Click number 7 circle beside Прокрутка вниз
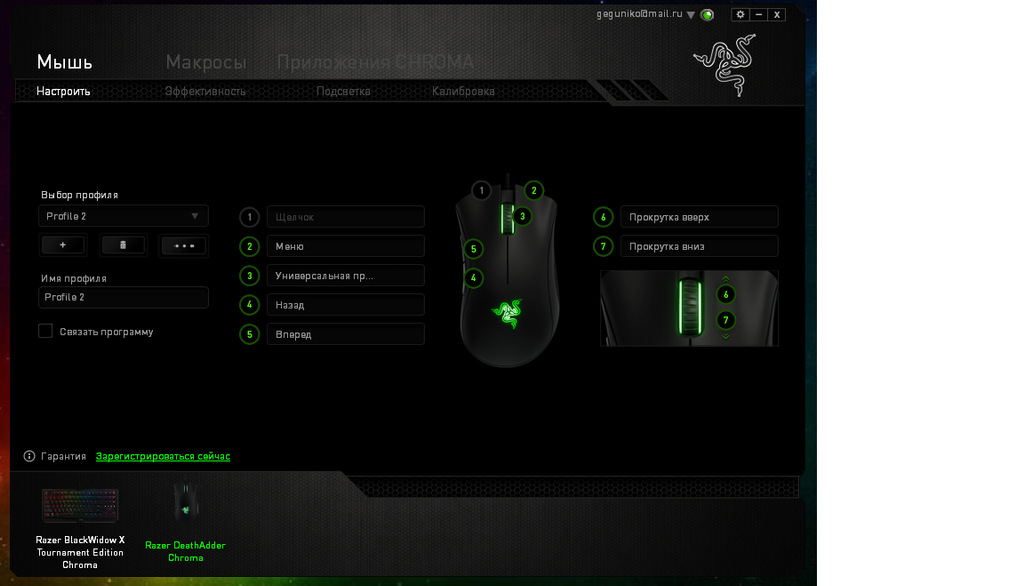The height and width of the screenshot is (586, 1024). tap(603, 246)
